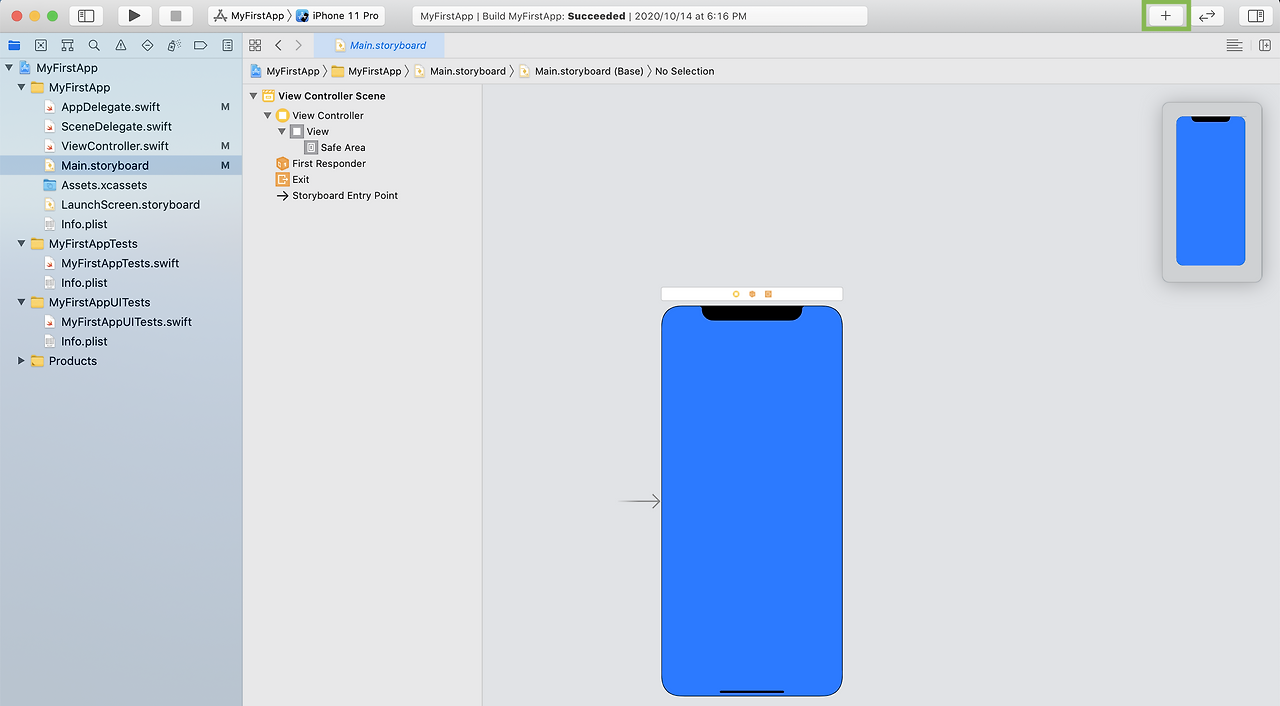Open the Symbol navigator
The width and height of the screenshot is (1280, 706).
pyautogui.click(x=67, y=45)
